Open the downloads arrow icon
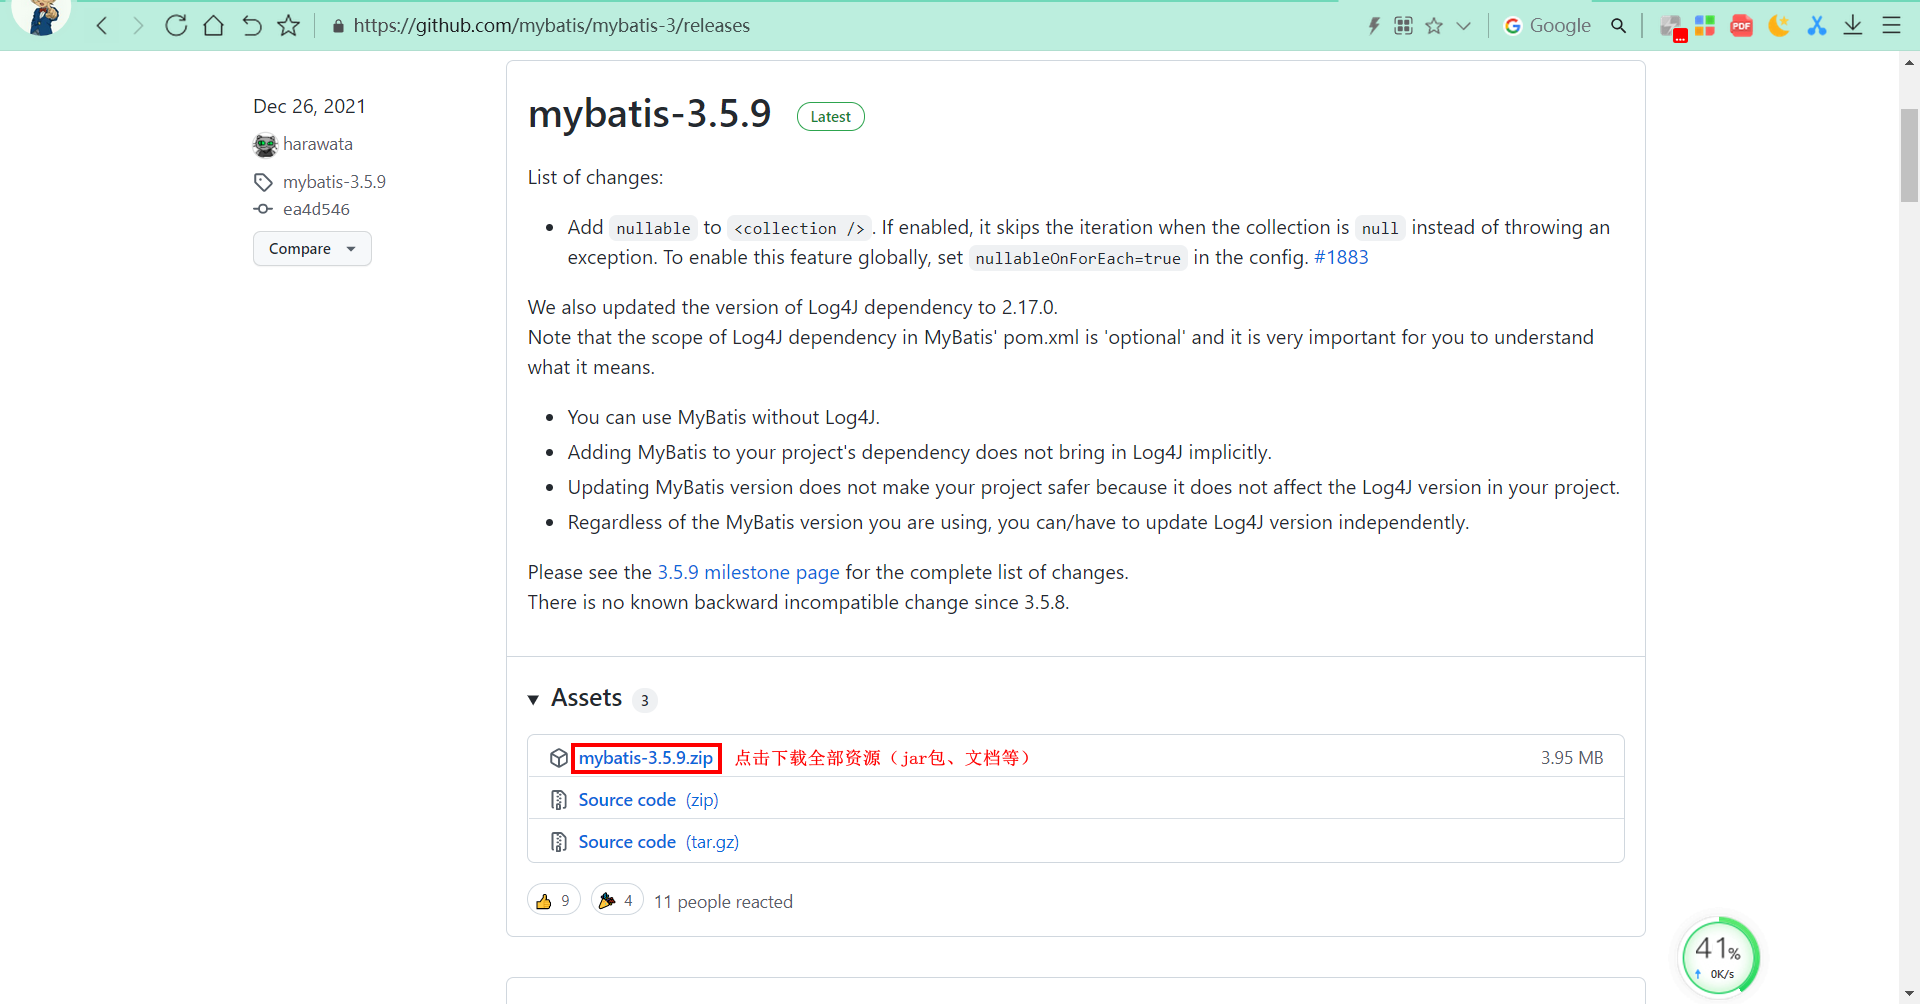The image size is (1920, 1004). [1853, 26]
